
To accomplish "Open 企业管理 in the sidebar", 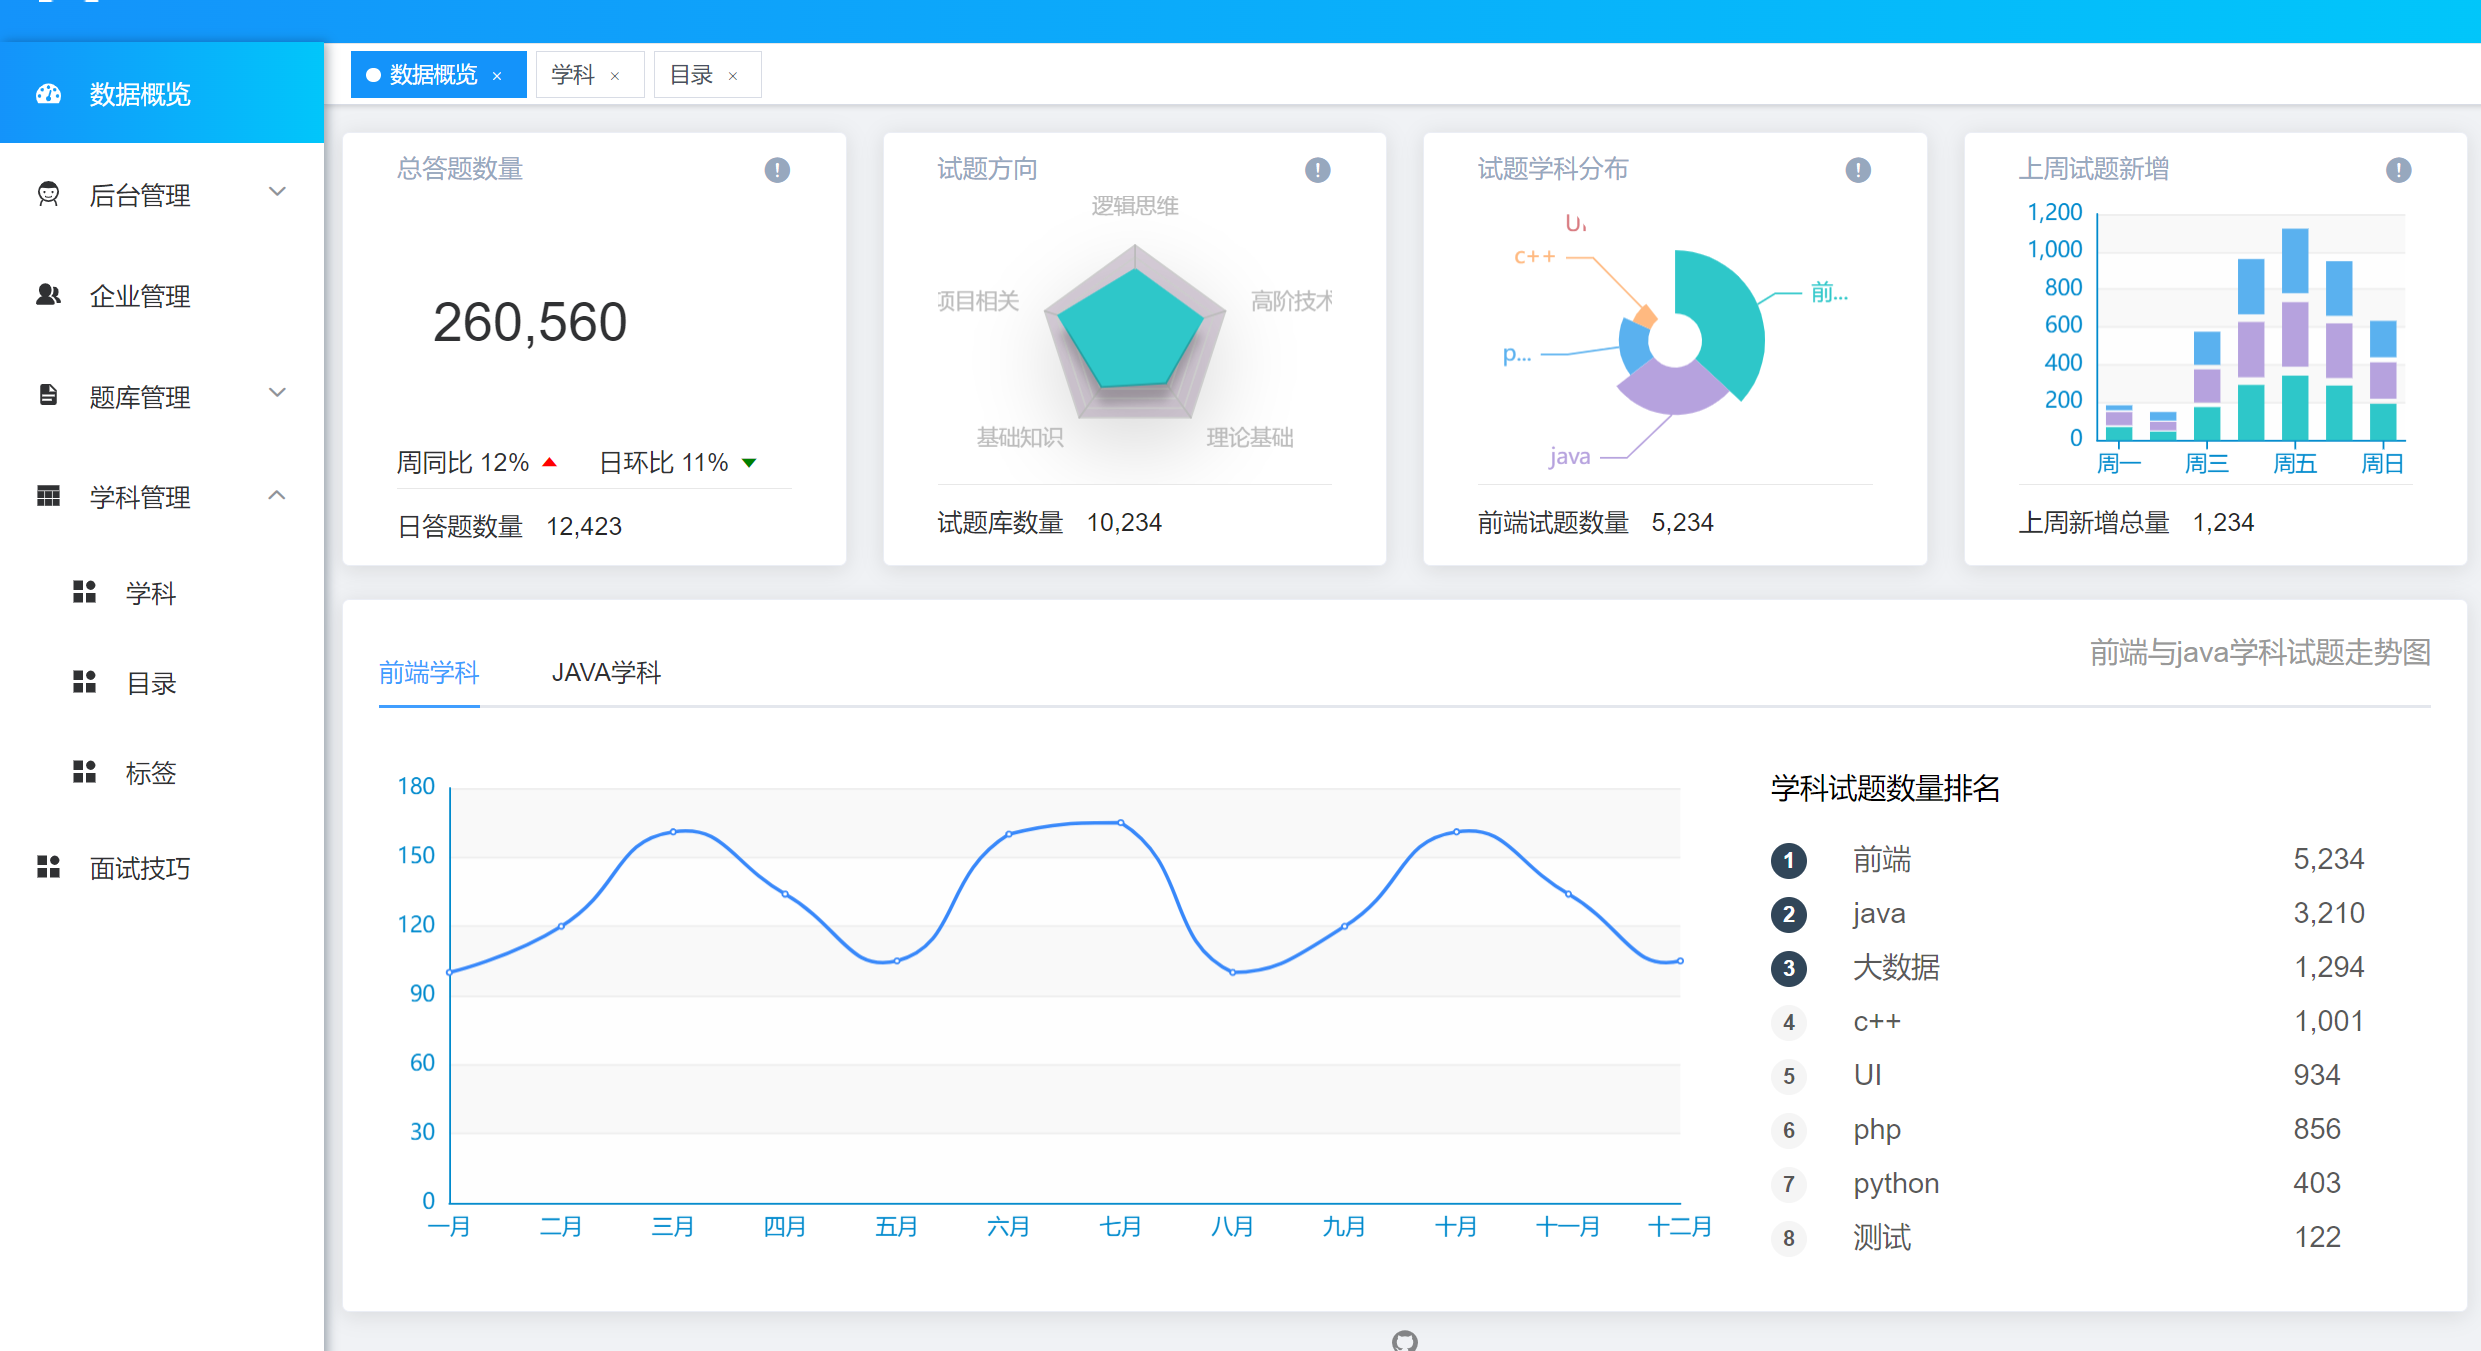I will click(x=162, y=296).
